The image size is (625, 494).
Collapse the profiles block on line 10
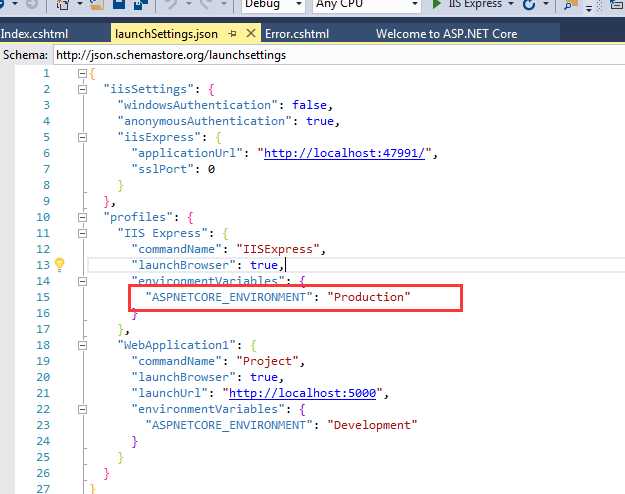tap(83, 217)
